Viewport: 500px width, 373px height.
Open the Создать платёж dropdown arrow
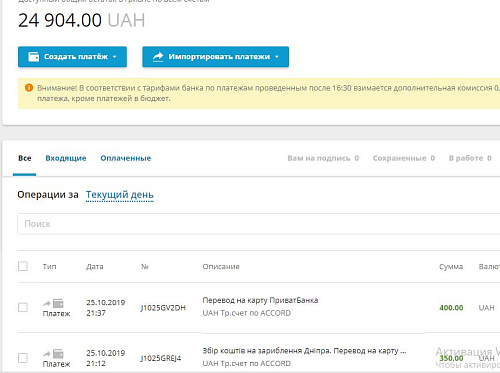point(115,57)
